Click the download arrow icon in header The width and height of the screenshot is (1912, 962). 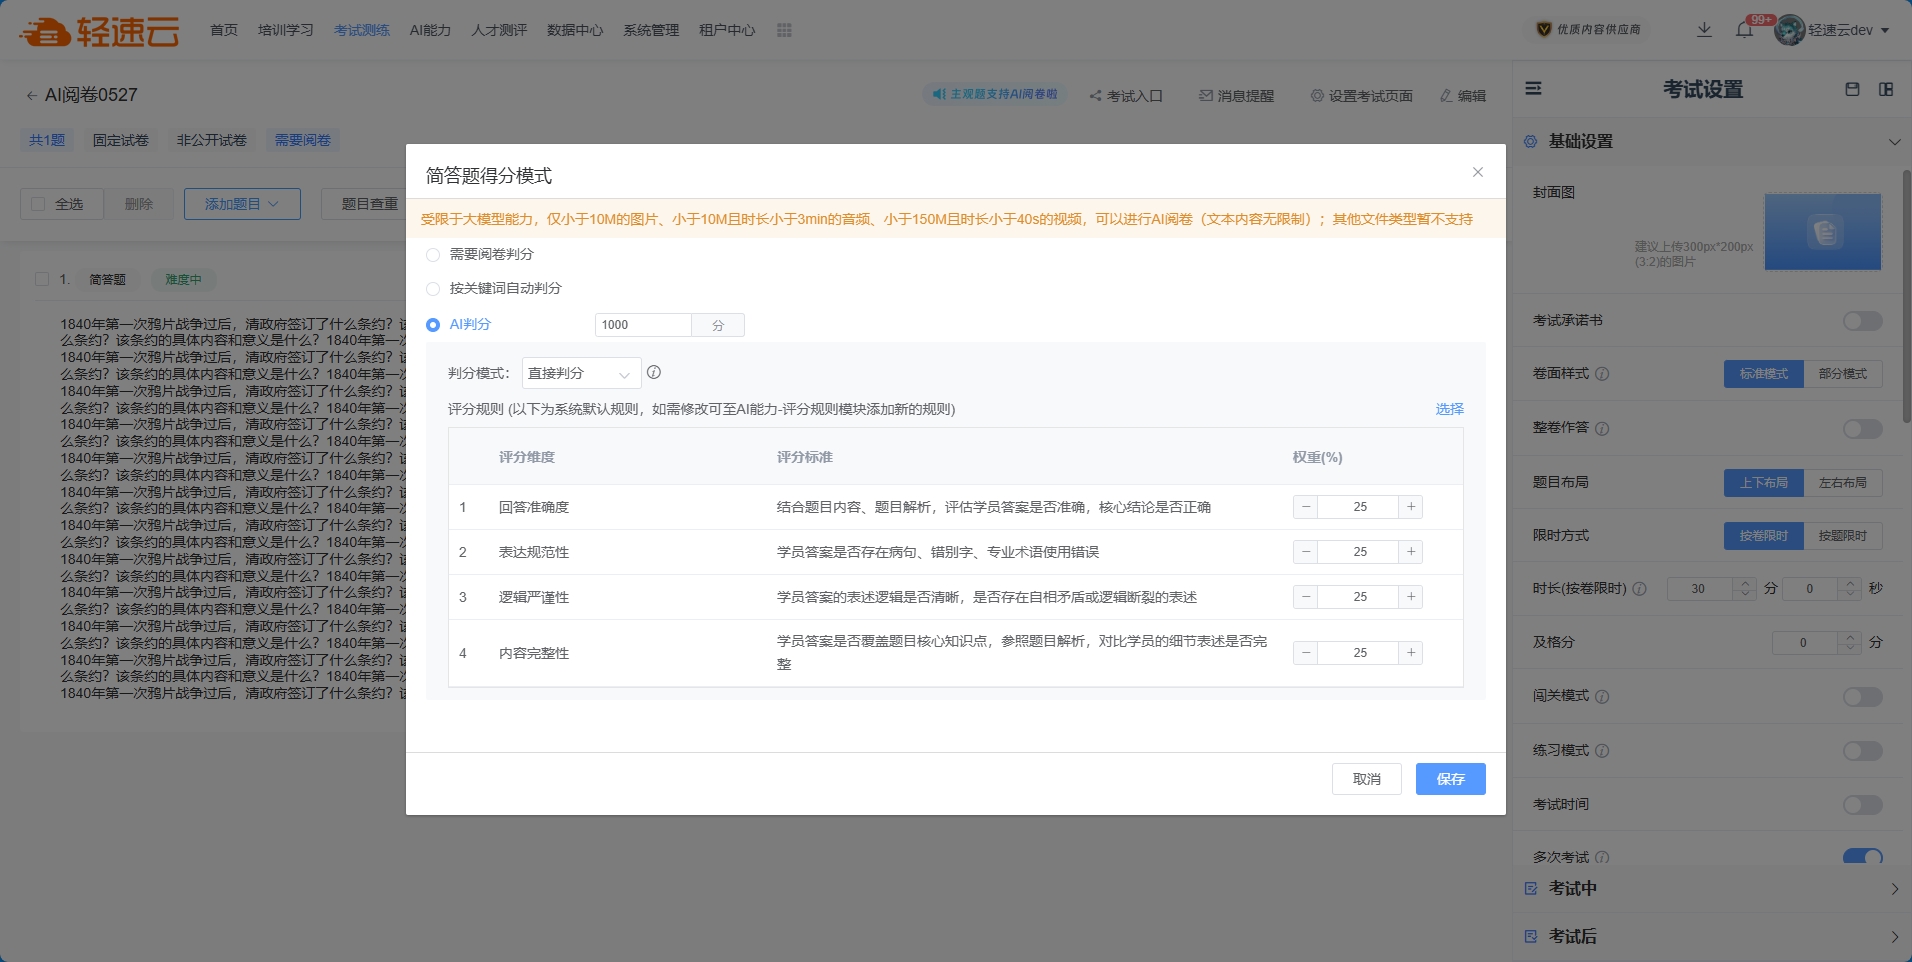point(1704,30)
